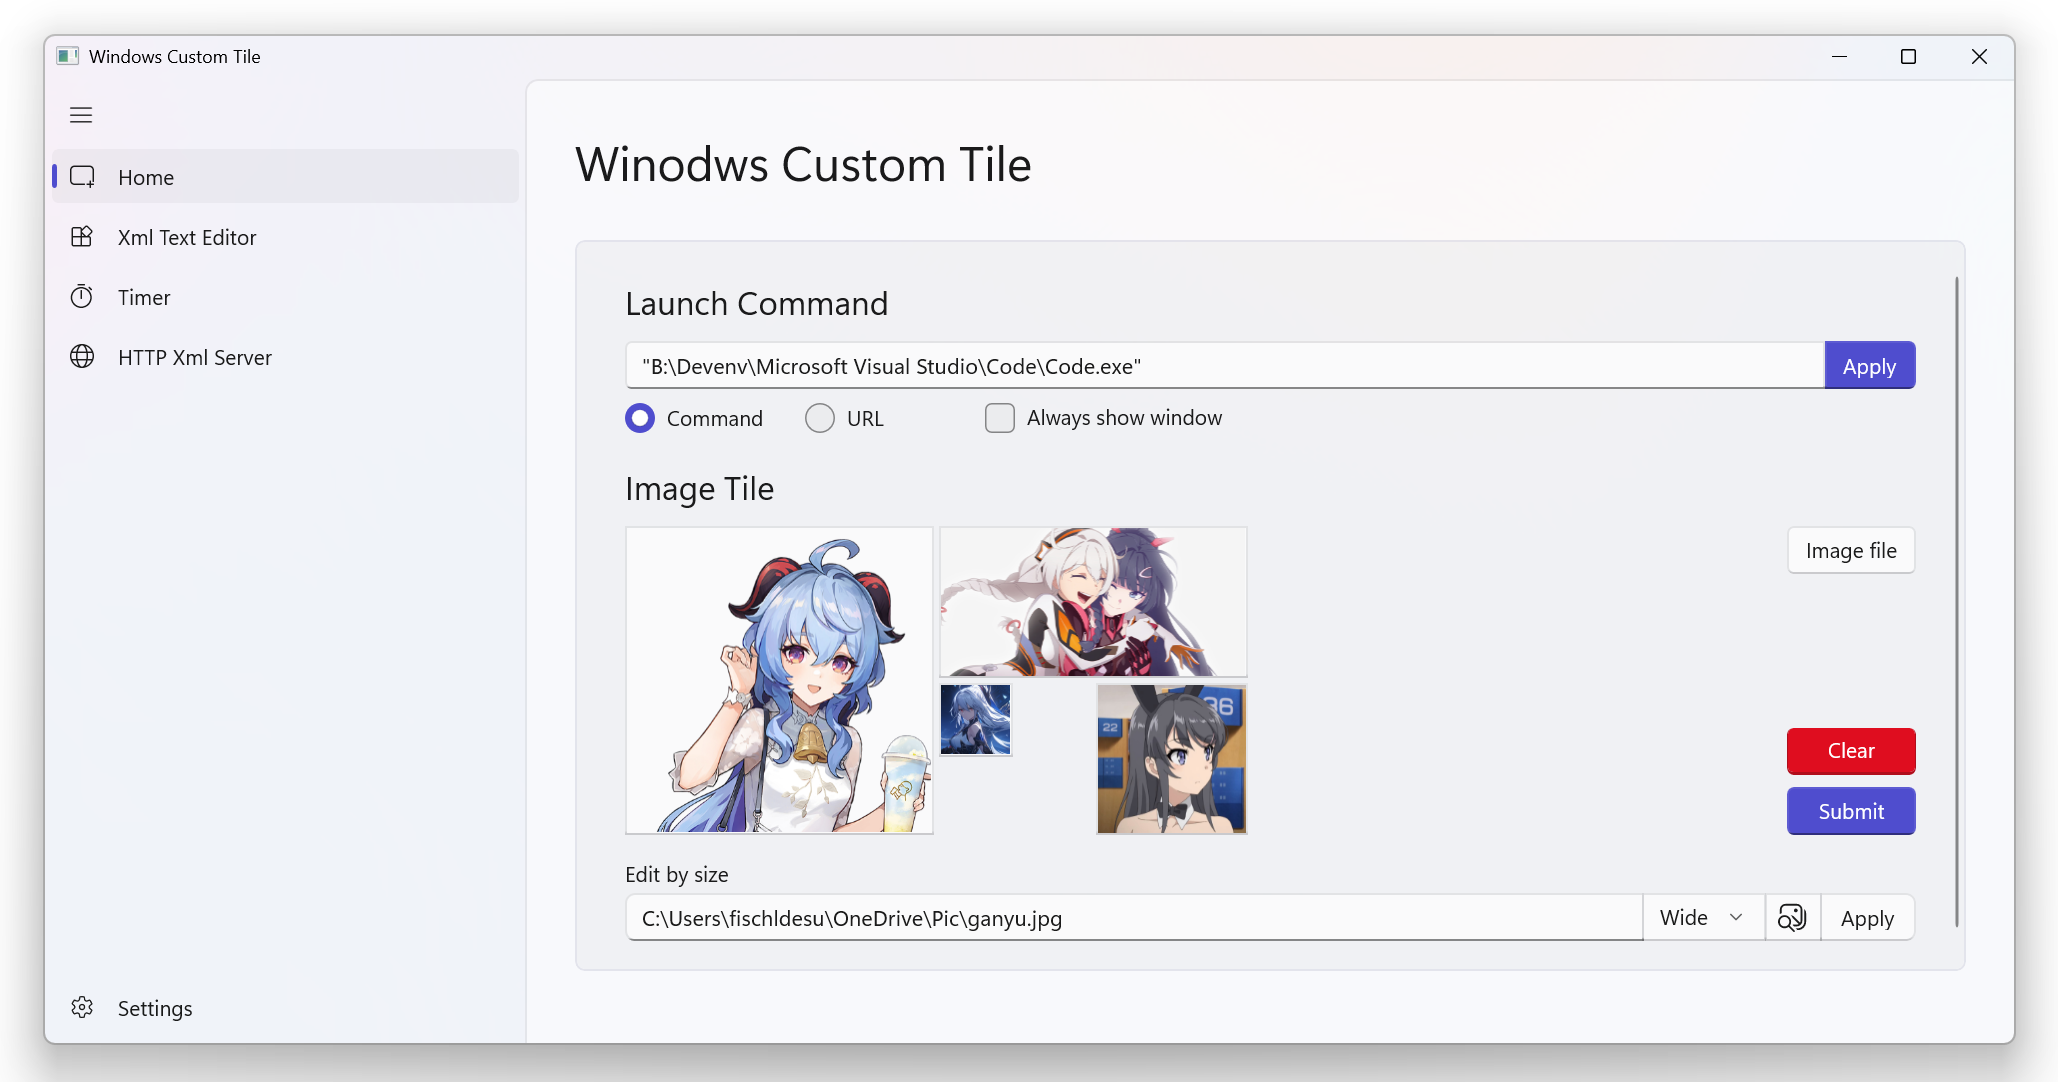Viewport: 2058px width, 1082px height.
Task: Open the Wide tile size dropdown
Action: (x=1703, y=917)
